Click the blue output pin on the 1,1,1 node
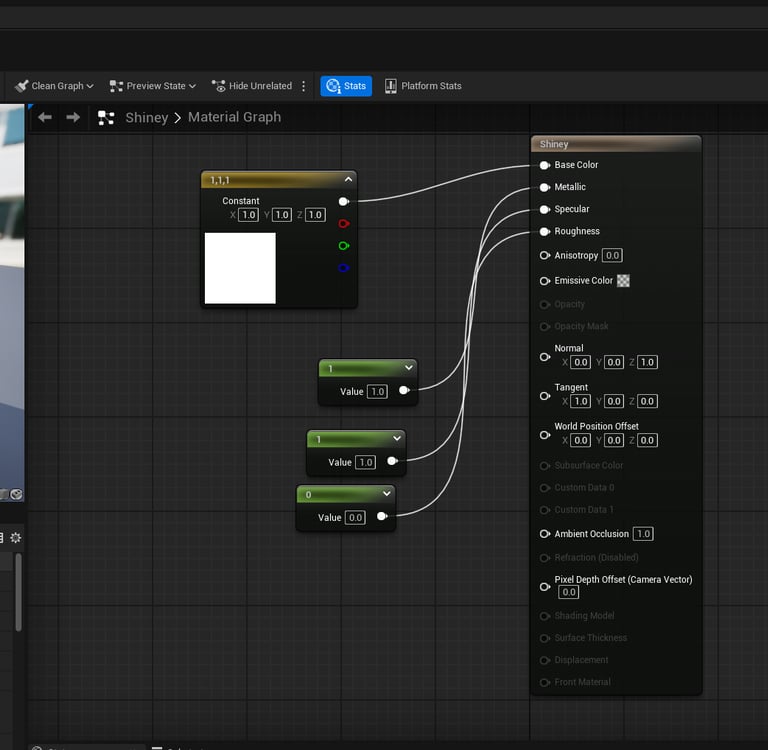Image resolution: width=768 pixels, height=750 pixels. pyautogui.click(x=344, y=267)
